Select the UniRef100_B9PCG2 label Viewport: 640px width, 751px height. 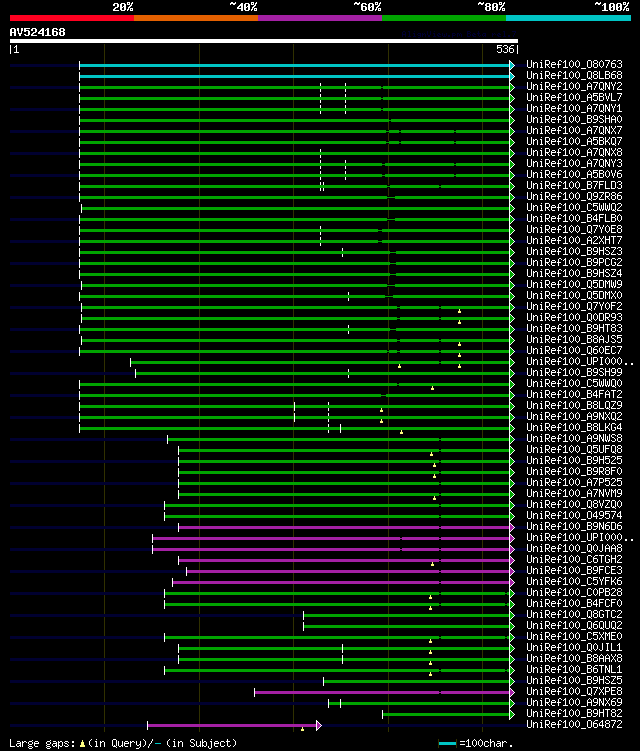tap(574, 262)
